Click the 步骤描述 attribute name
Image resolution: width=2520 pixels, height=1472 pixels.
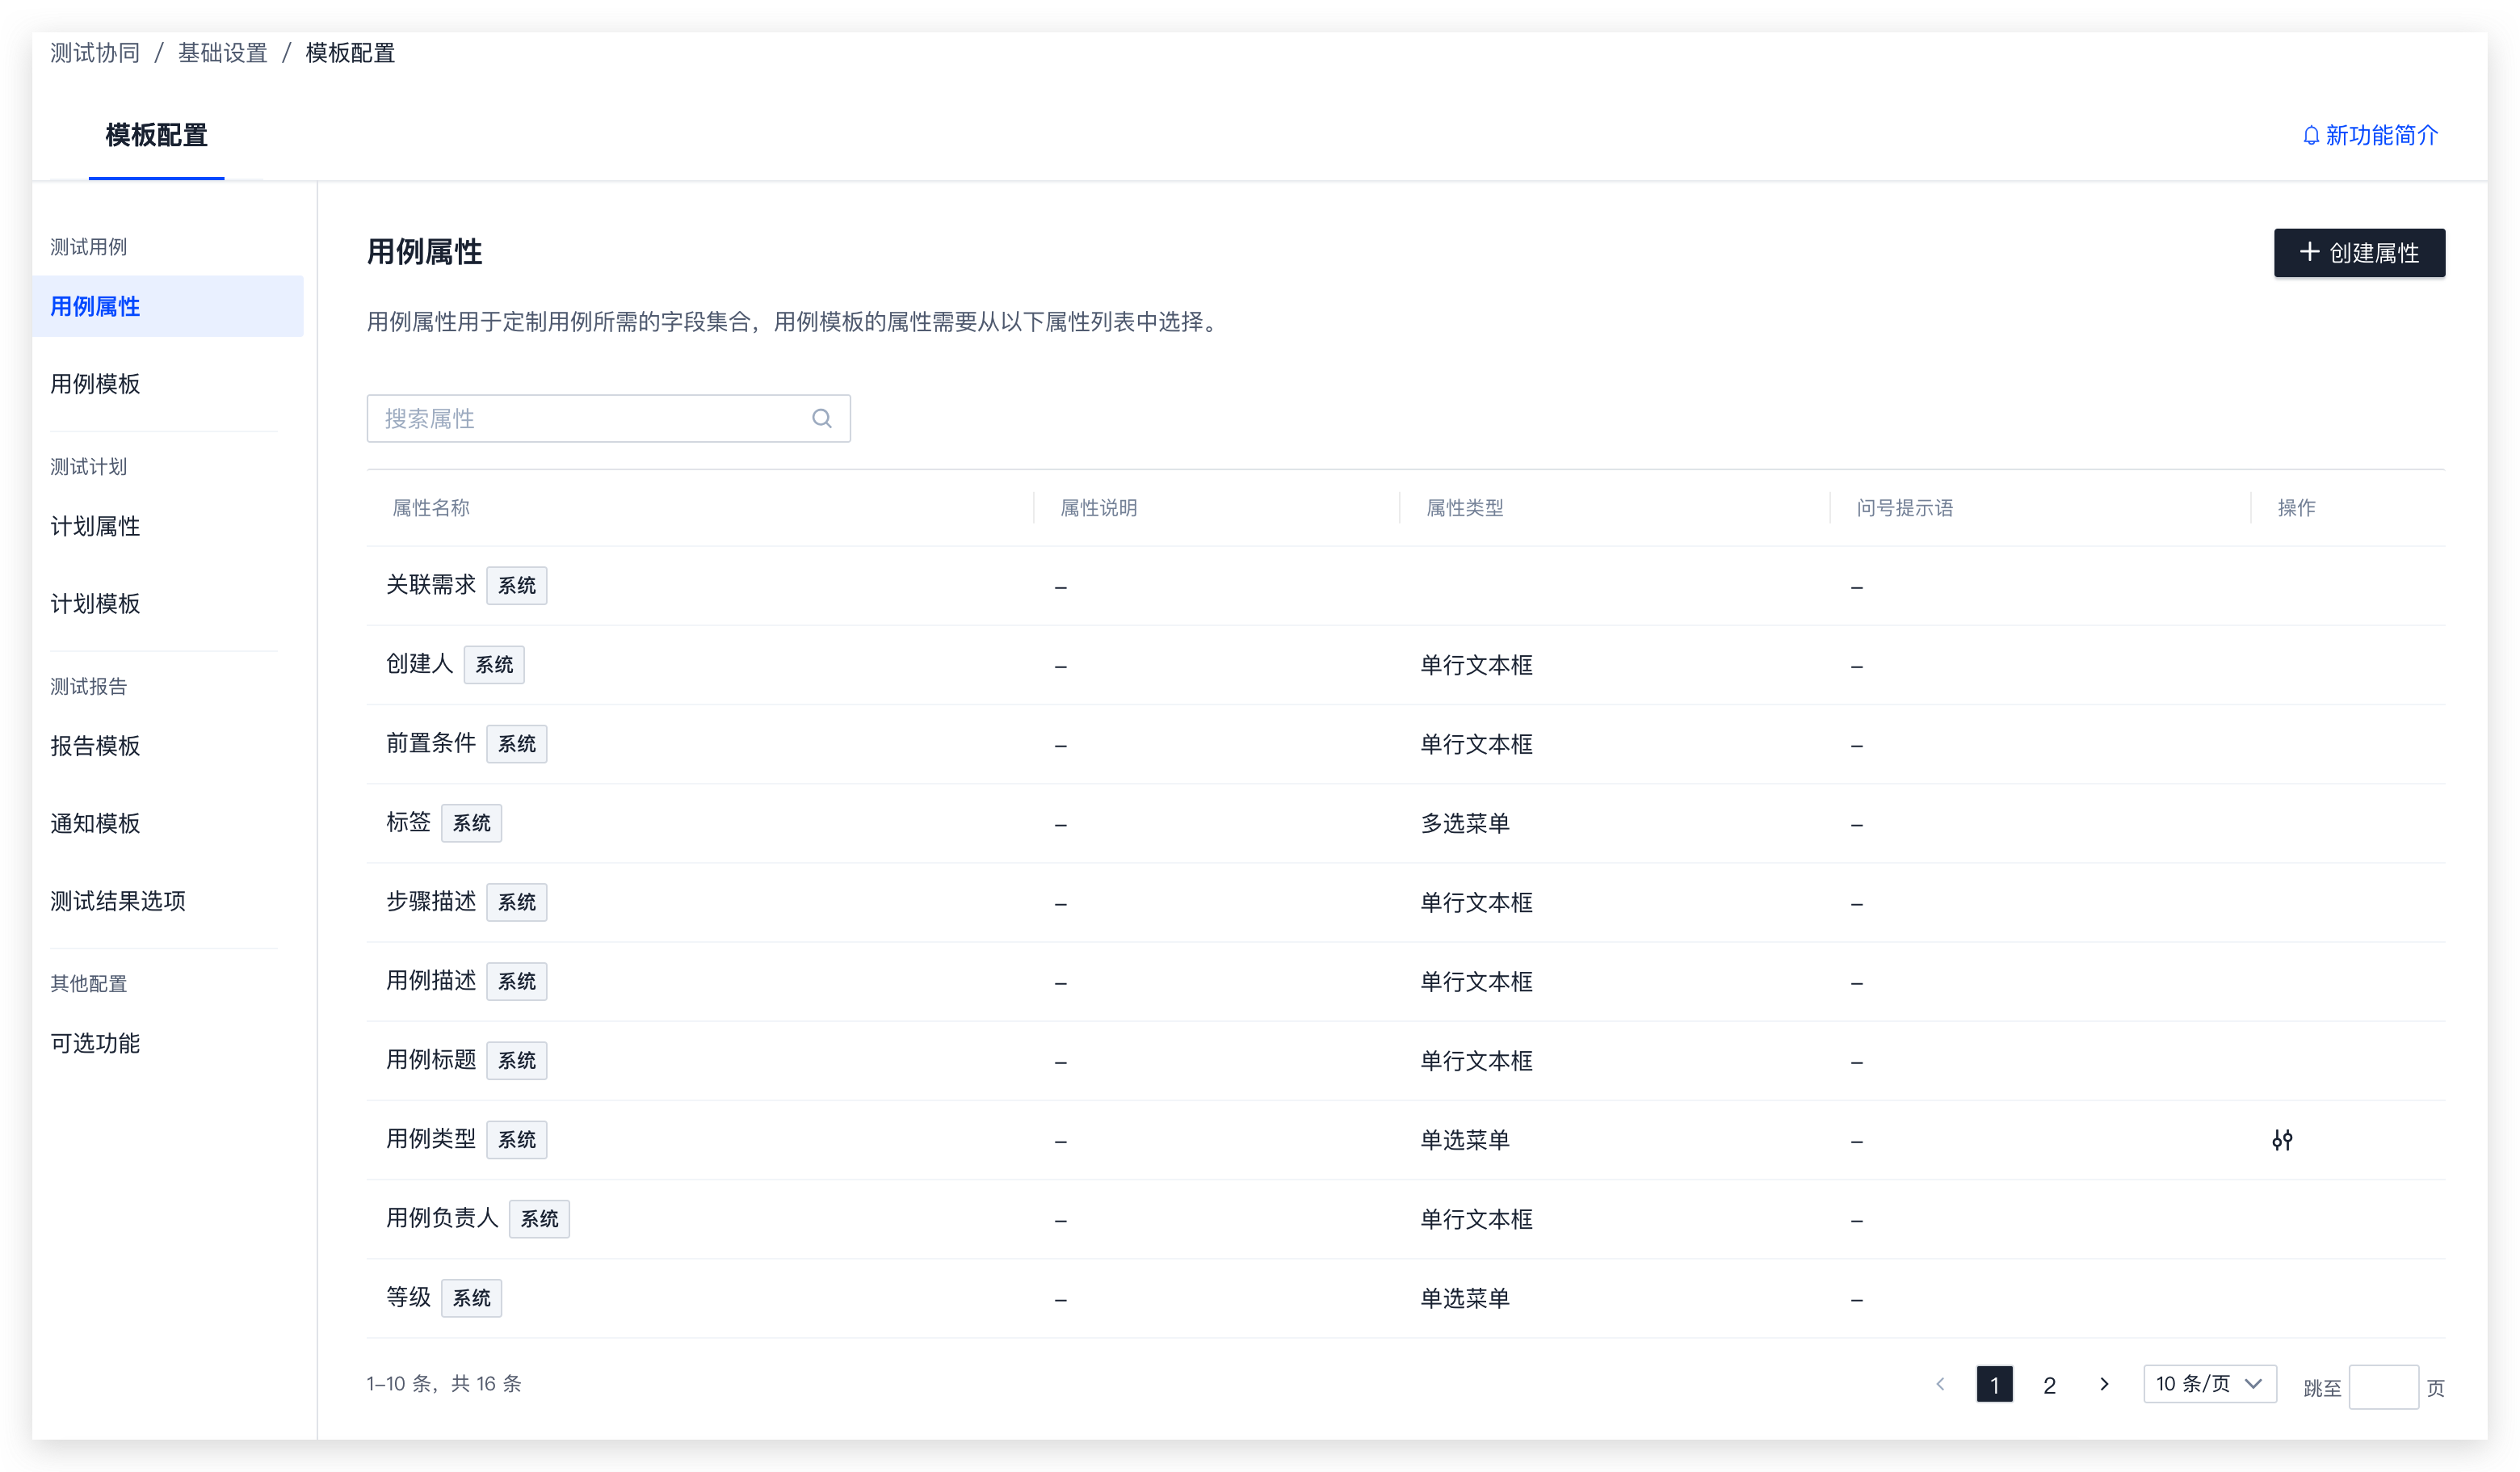coord(431,901)
